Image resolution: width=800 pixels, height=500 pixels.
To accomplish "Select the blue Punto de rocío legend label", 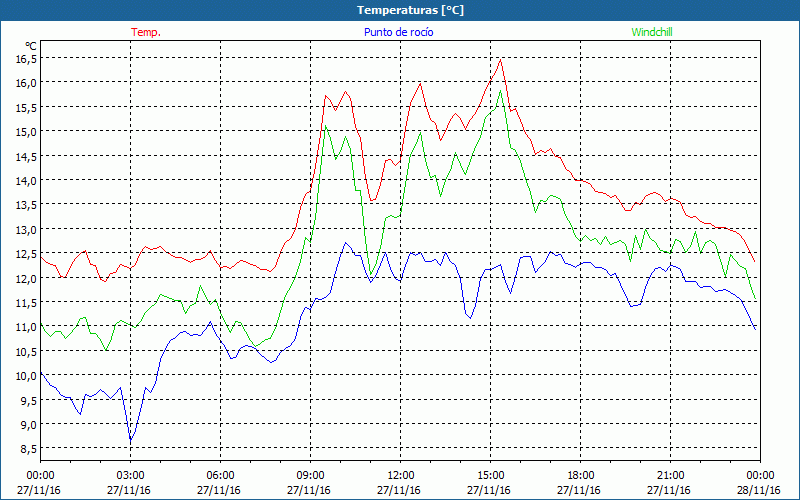I will coord(398,32).
